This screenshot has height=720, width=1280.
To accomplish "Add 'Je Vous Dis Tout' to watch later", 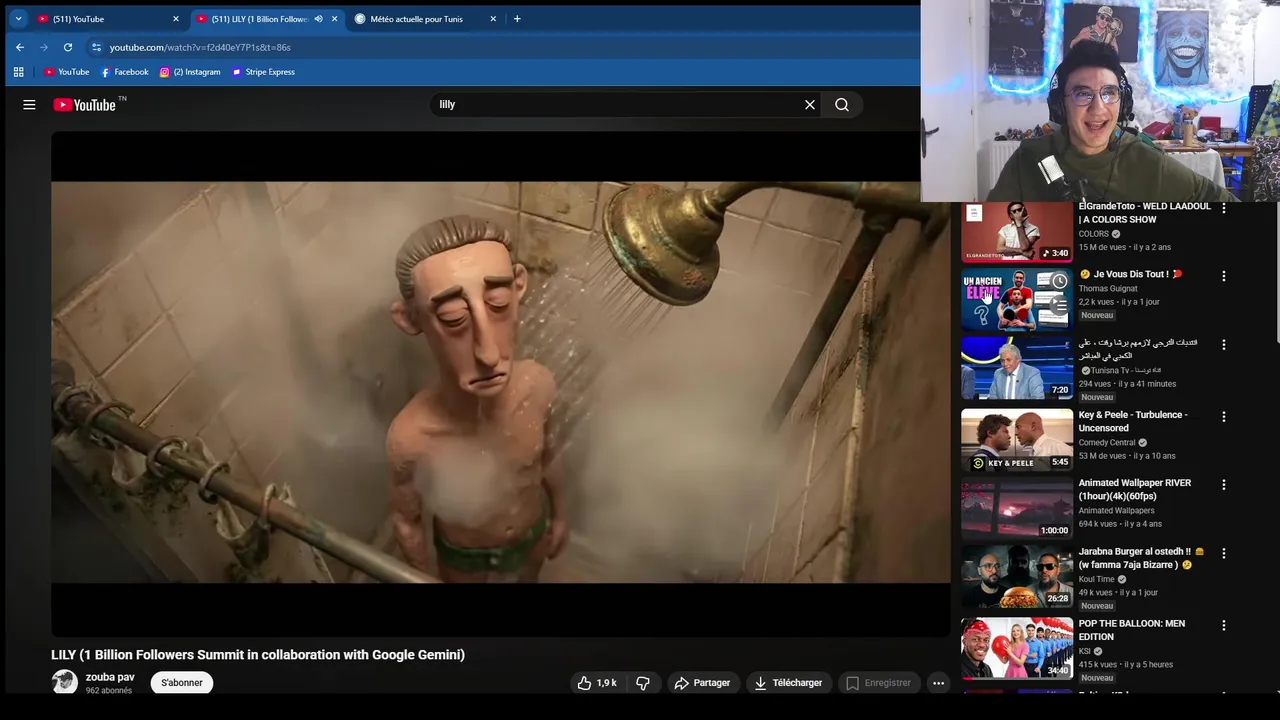I will tap(1059, 282).
